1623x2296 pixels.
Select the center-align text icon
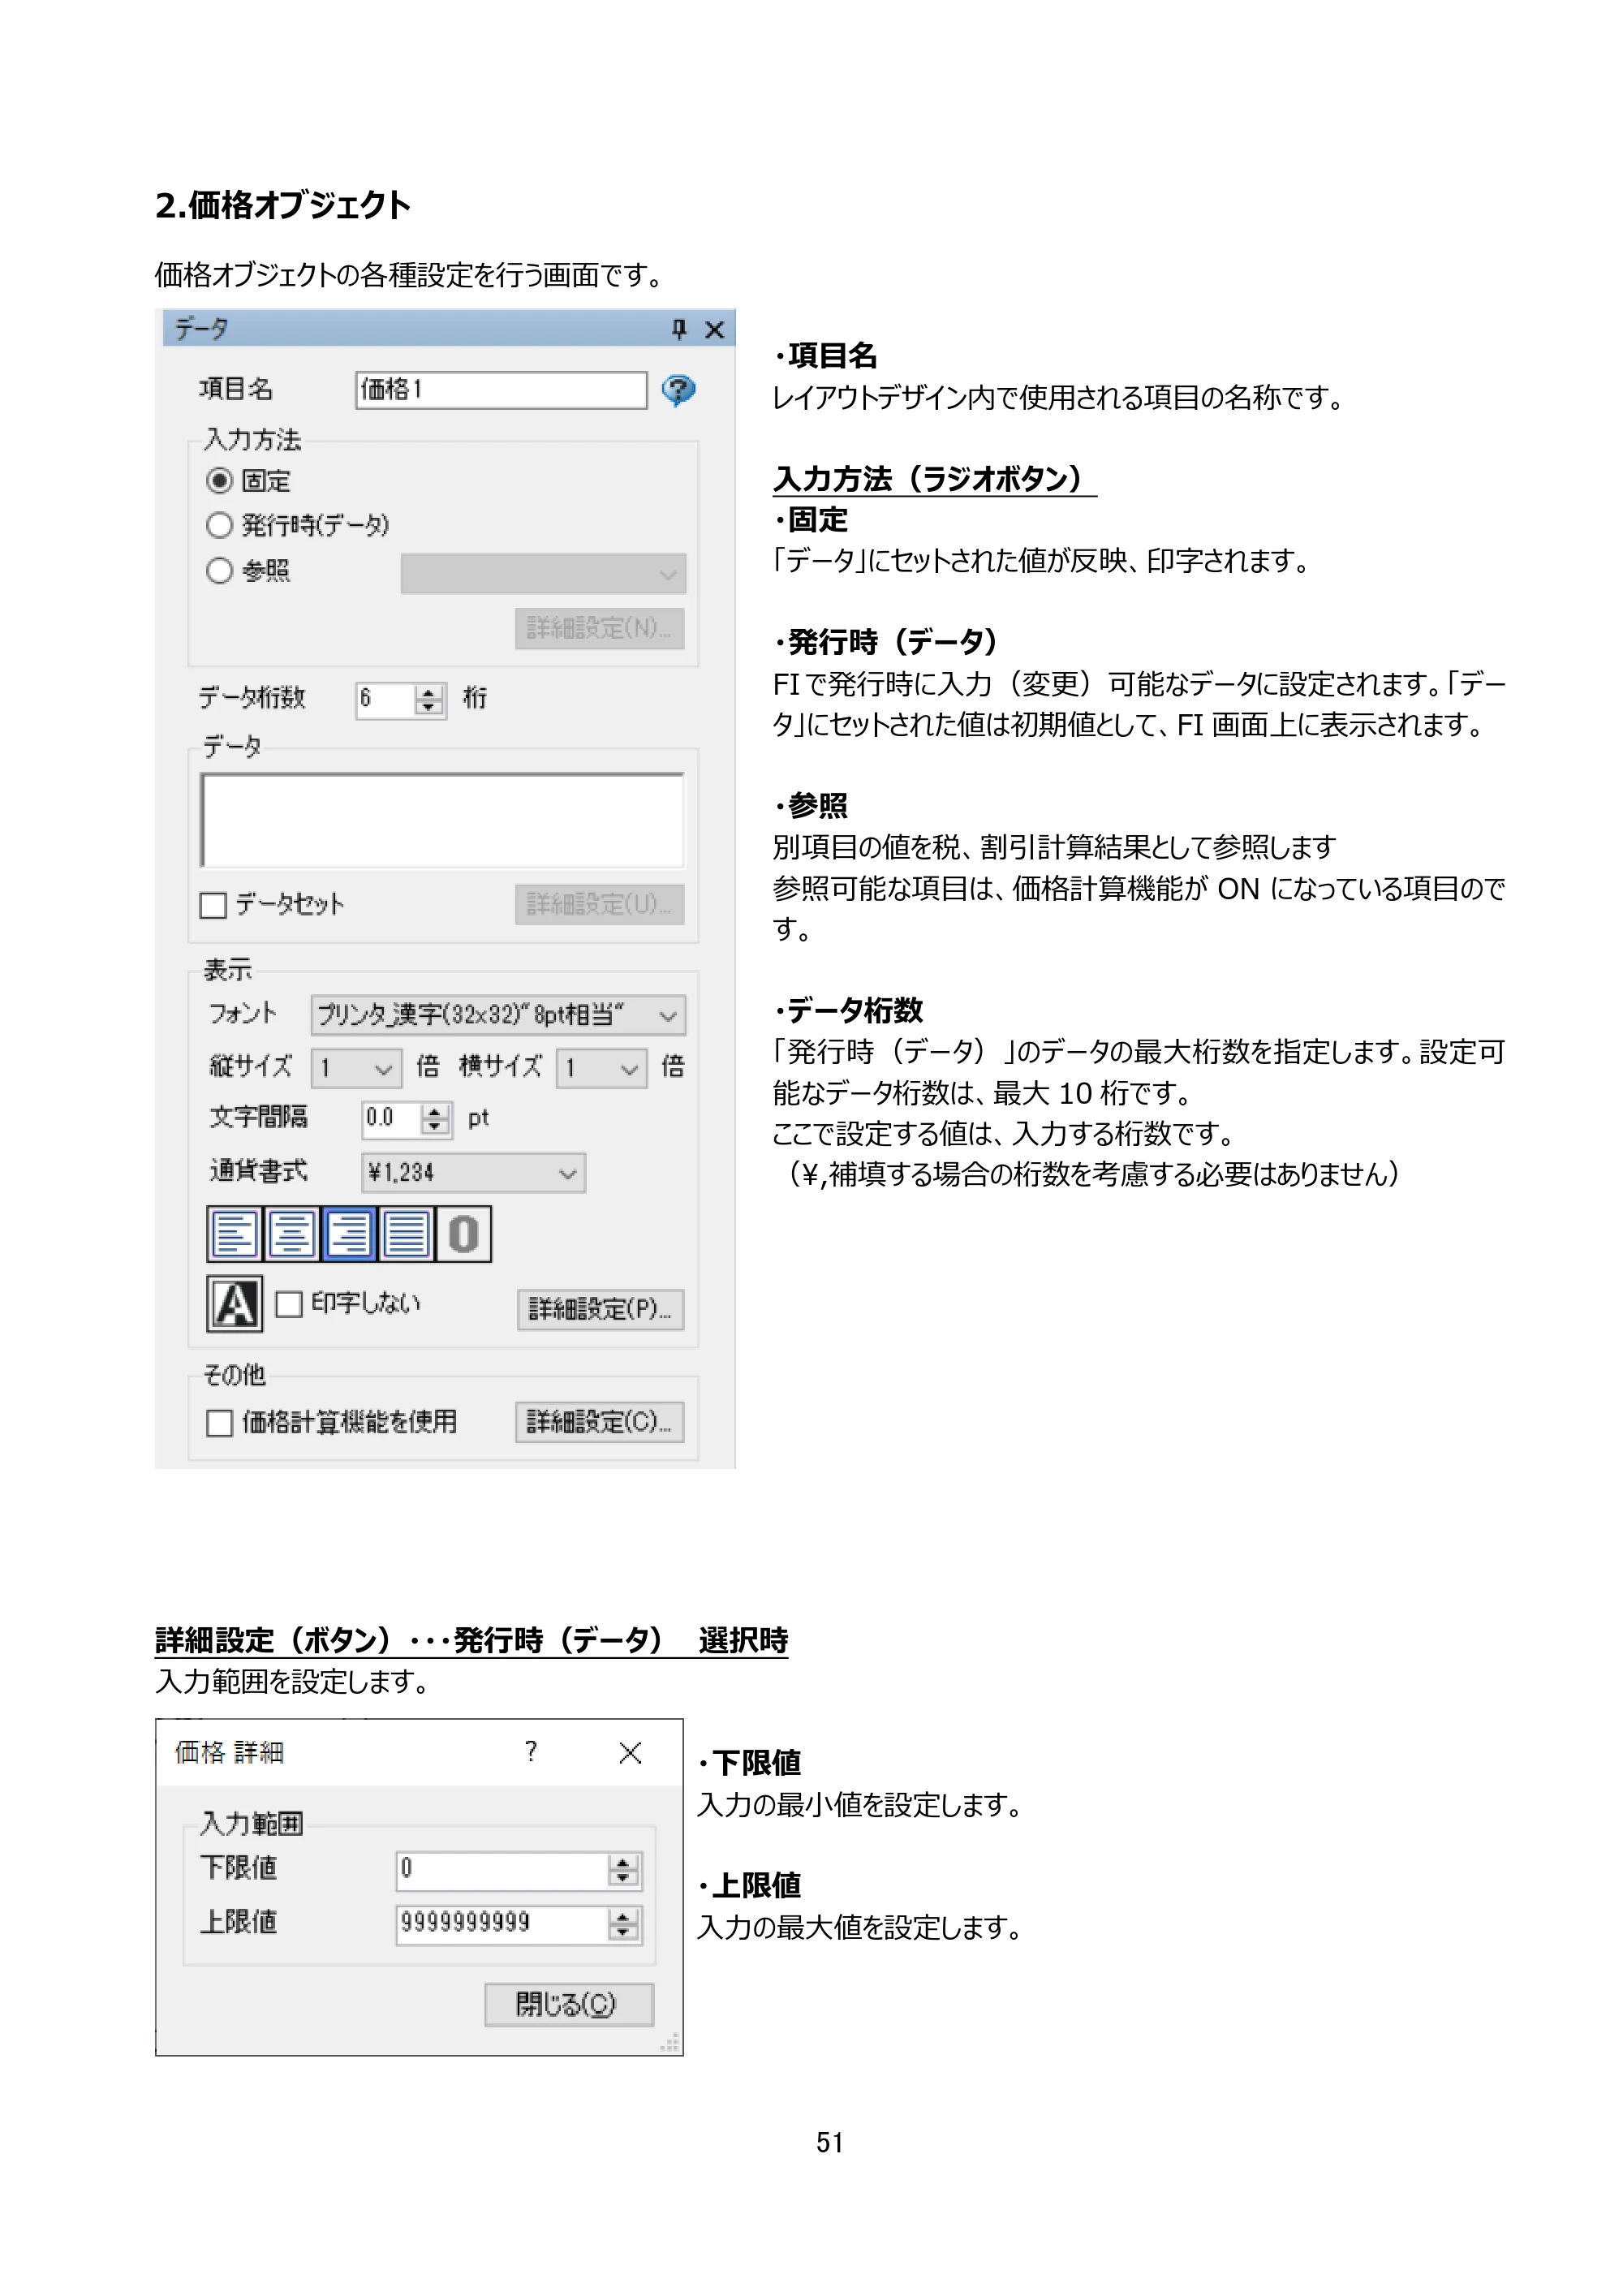click(x=291, y=1234)
